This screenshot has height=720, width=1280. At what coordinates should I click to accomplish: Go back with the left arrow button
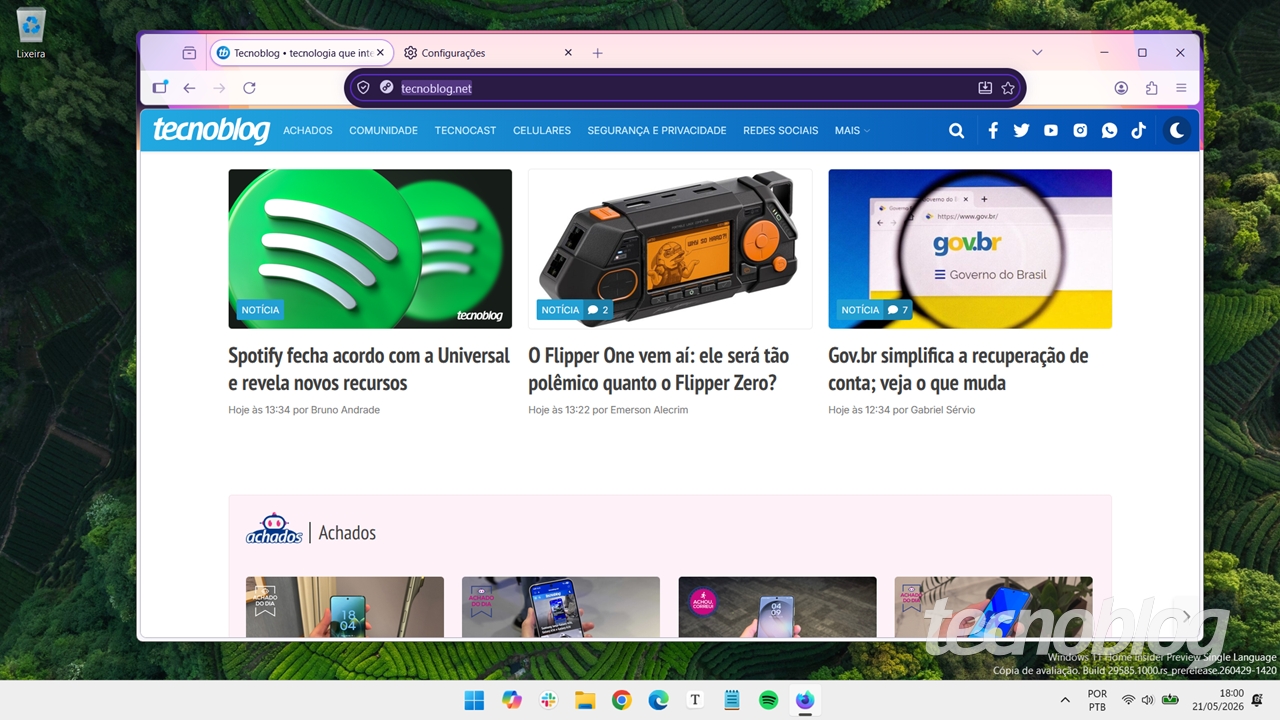[x=189, y=88]
